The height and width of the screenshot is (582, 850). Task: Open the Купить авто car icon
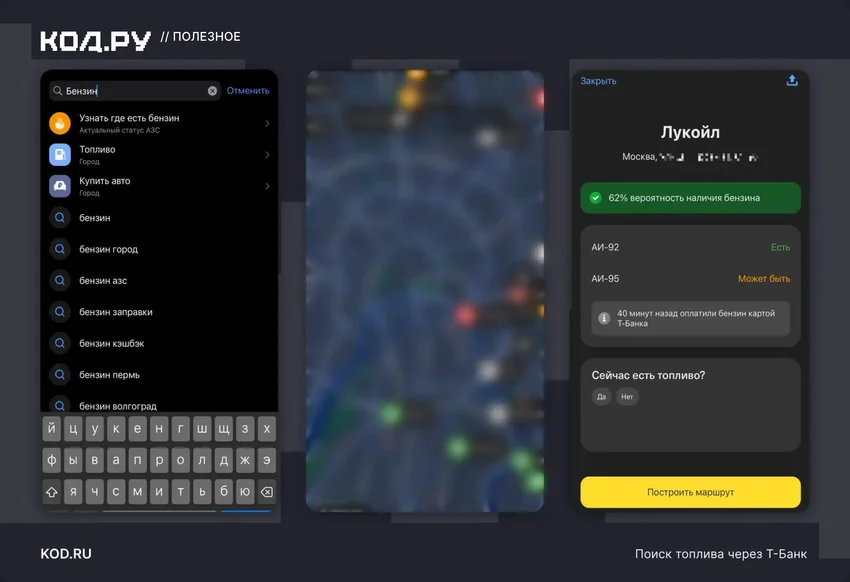point(60,186)
